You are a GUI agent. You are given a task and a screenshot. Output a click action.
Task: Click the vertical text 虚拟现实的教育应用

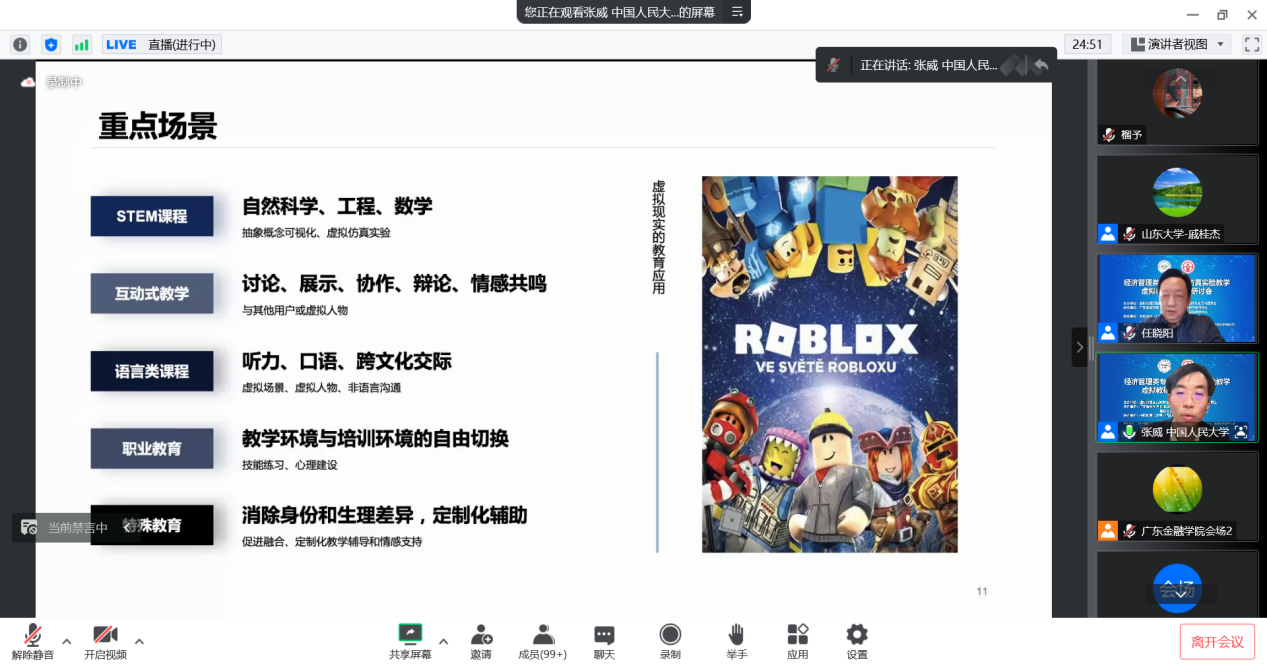point(658,237)
